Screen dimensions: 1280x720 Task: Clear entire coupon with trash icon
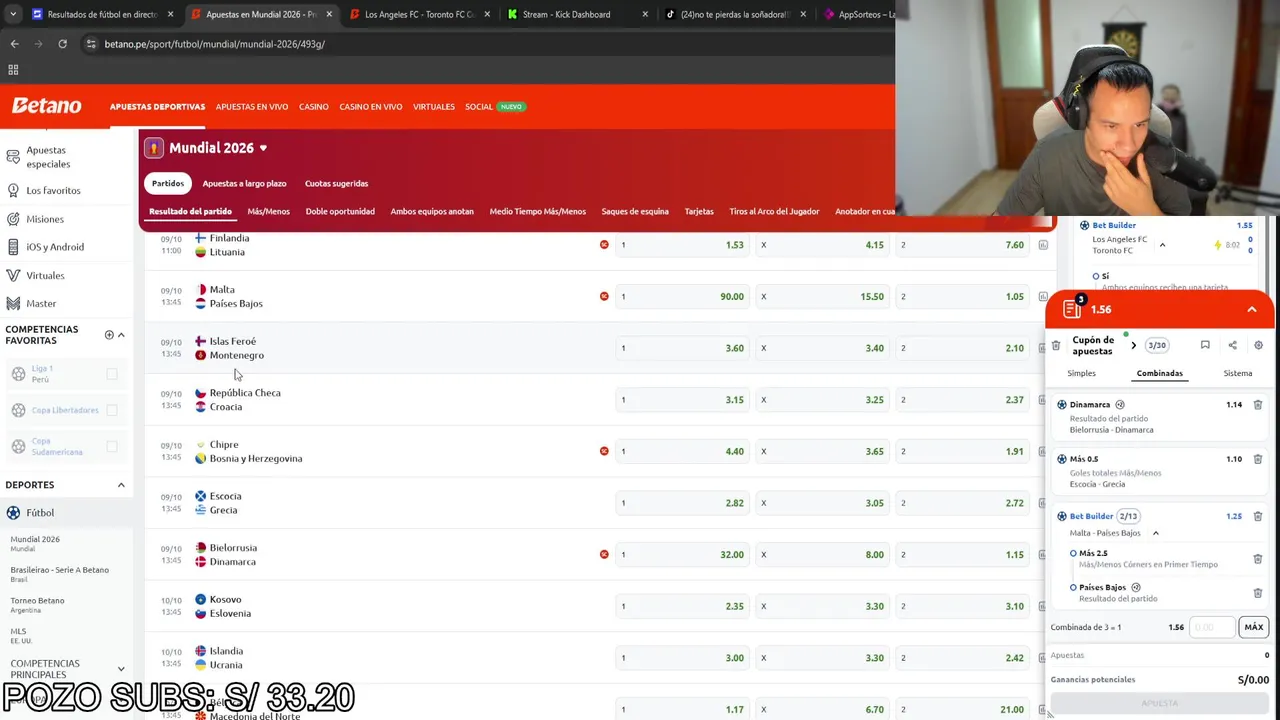pos(1056,345)
